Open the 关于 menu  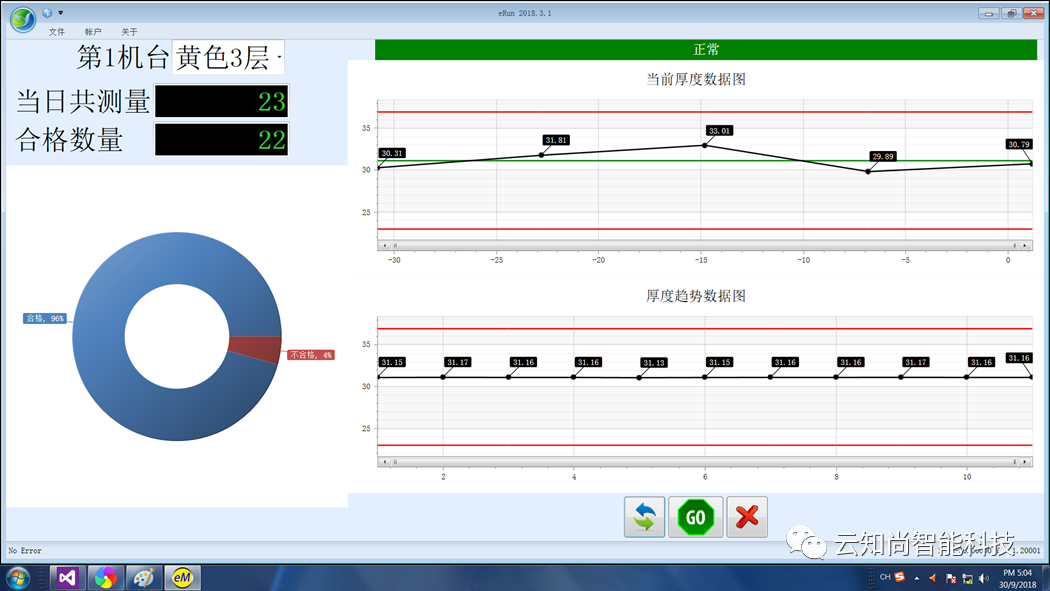(x=129, y=32)
